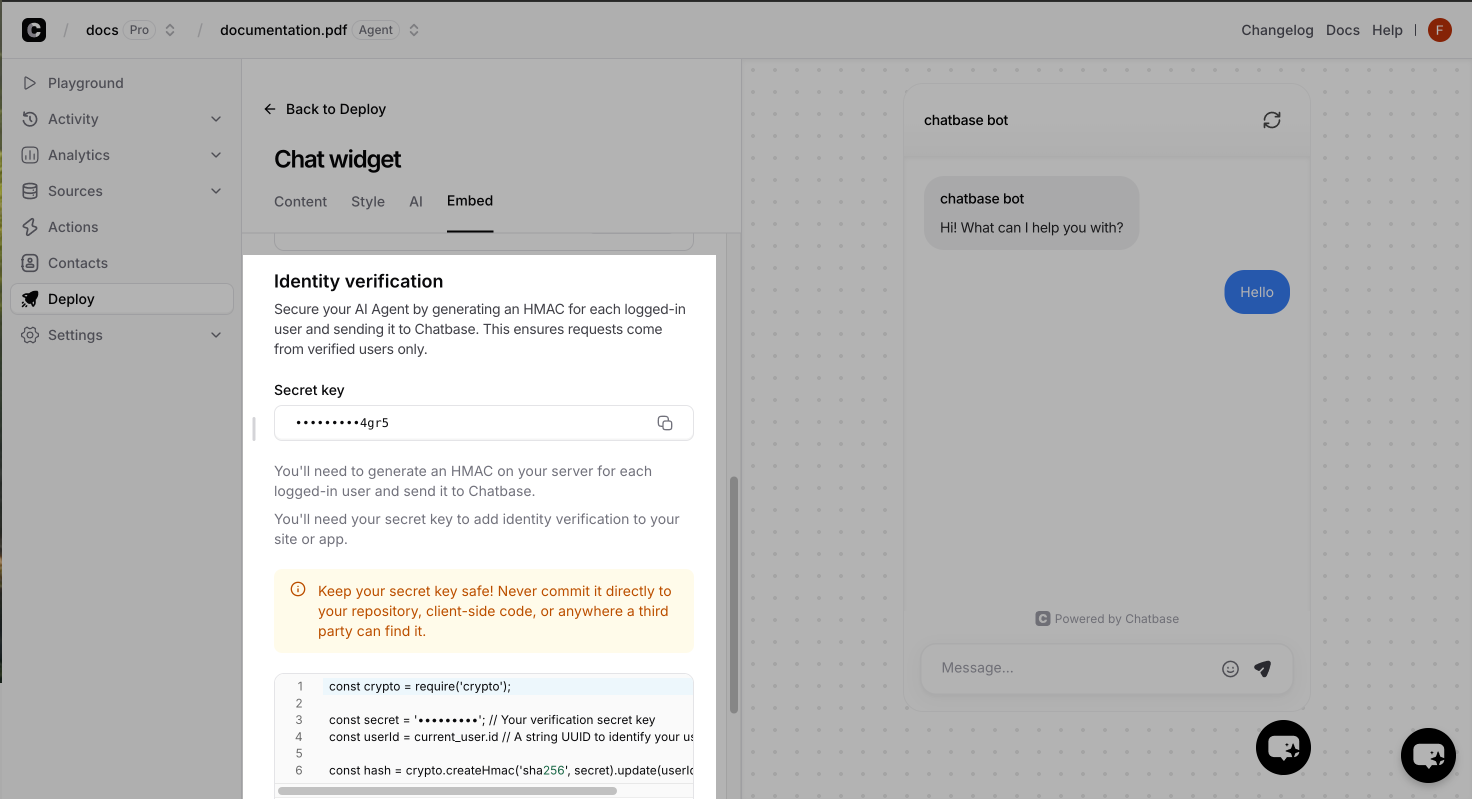This screenshot has height=799, width=1472.
Task: Open the Help link
Action: (x=1387, y=30)
